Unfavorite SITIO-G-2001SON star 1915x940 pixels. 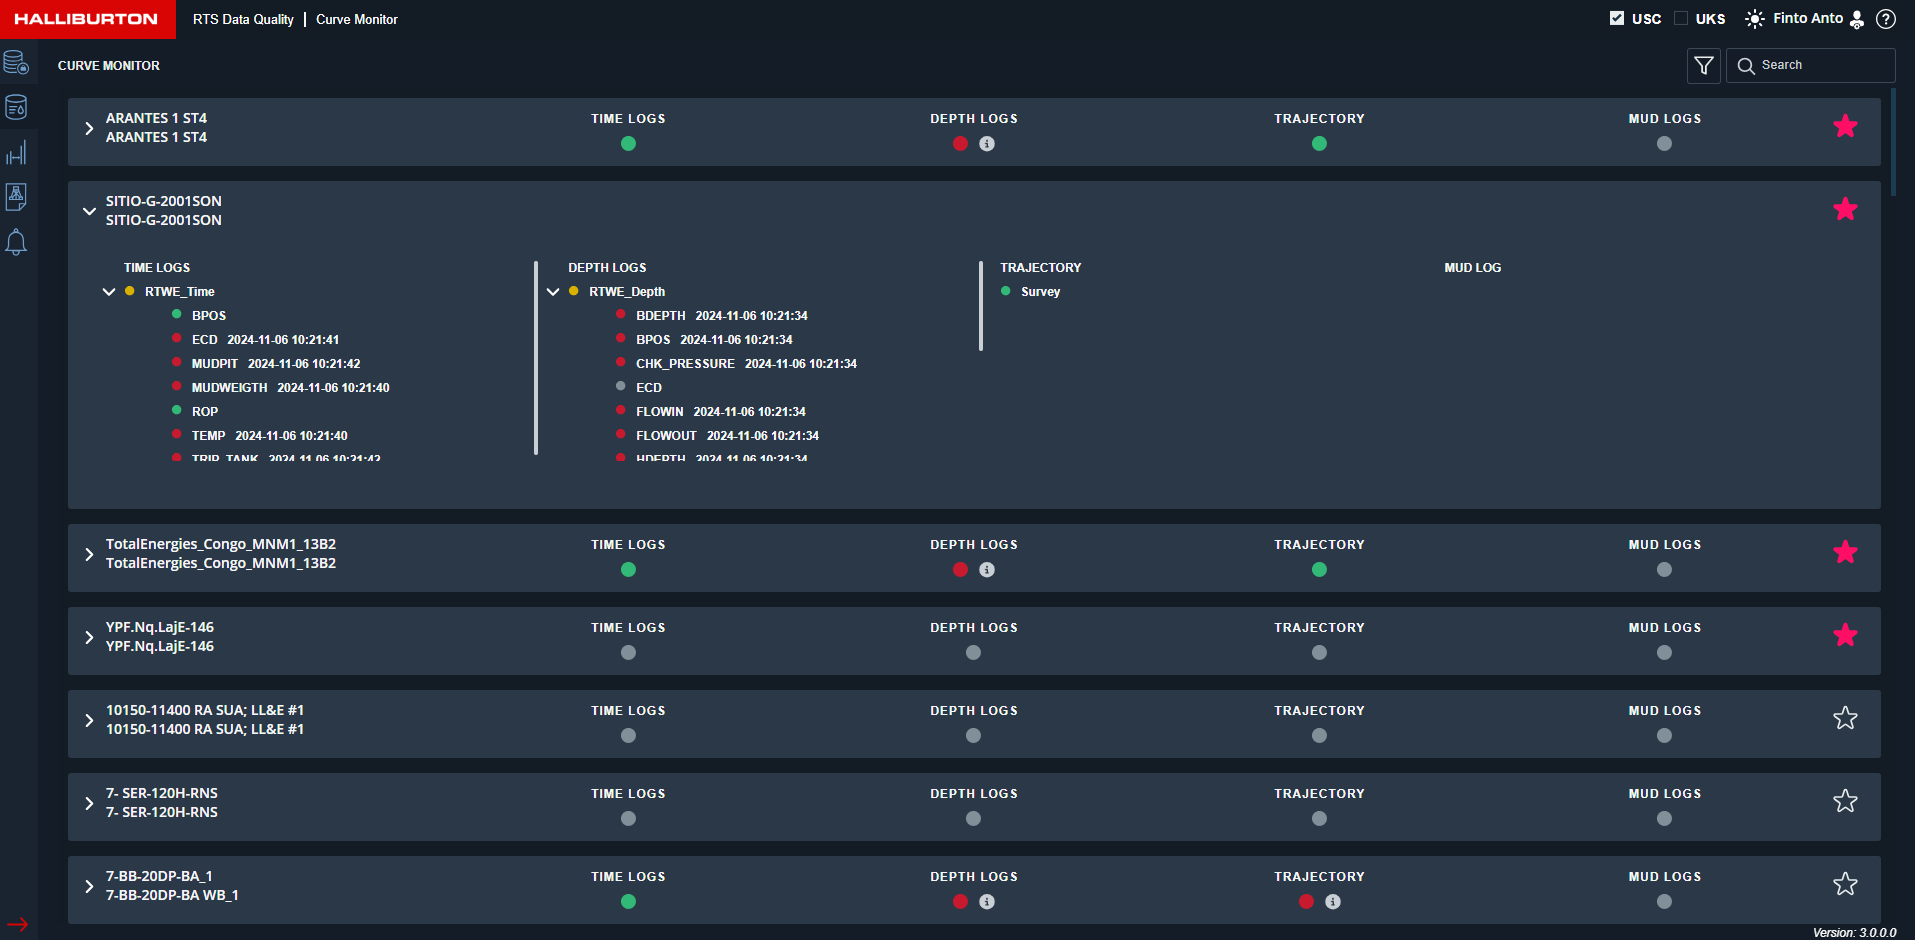coord(1845,209)
